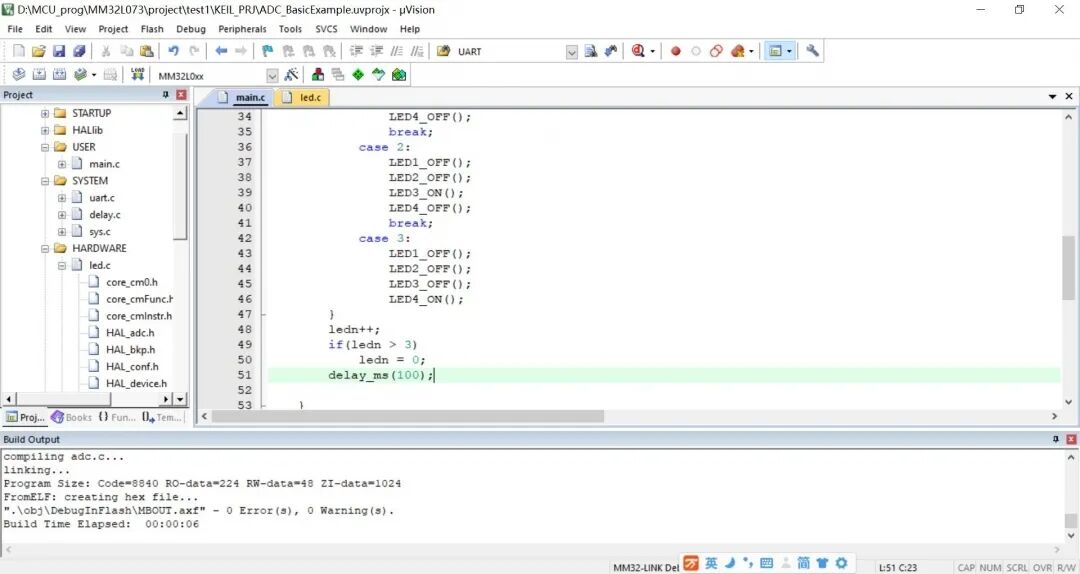Screen dimensions: 1080x574
Task: Toggle the IME English mode 英 button
Action: point(712,563)
